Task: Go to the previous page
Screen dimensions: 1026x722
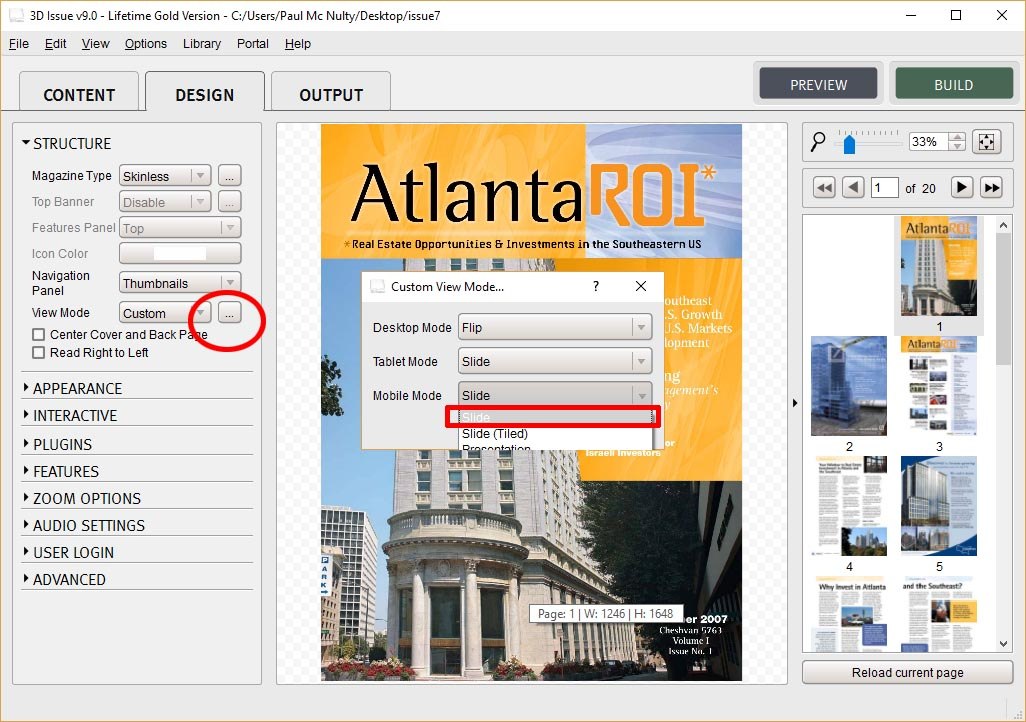Action: tap(853, 188)
